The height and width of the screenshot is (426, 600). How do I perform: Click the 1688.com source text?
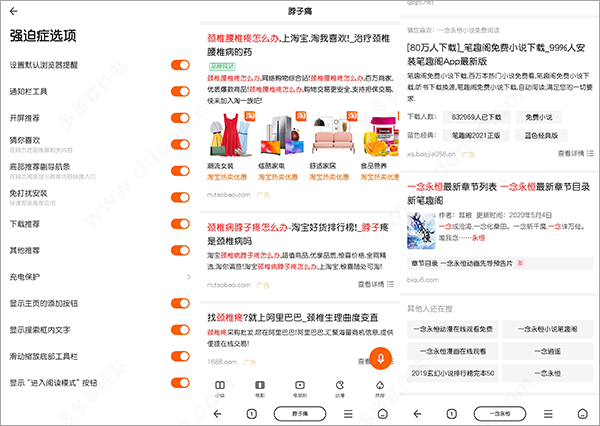[x=222, y=362]
